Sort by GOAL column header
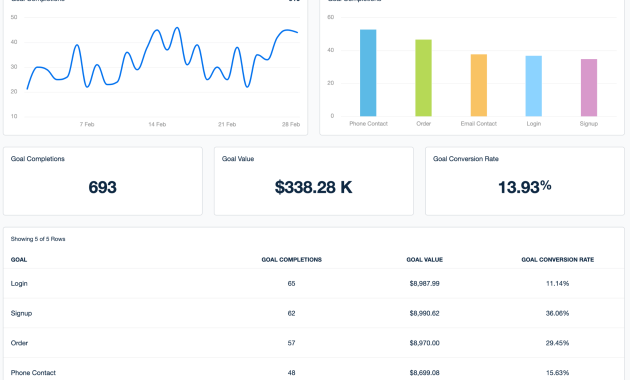This screenshot has height=380, width=630. tap(19, 259)
